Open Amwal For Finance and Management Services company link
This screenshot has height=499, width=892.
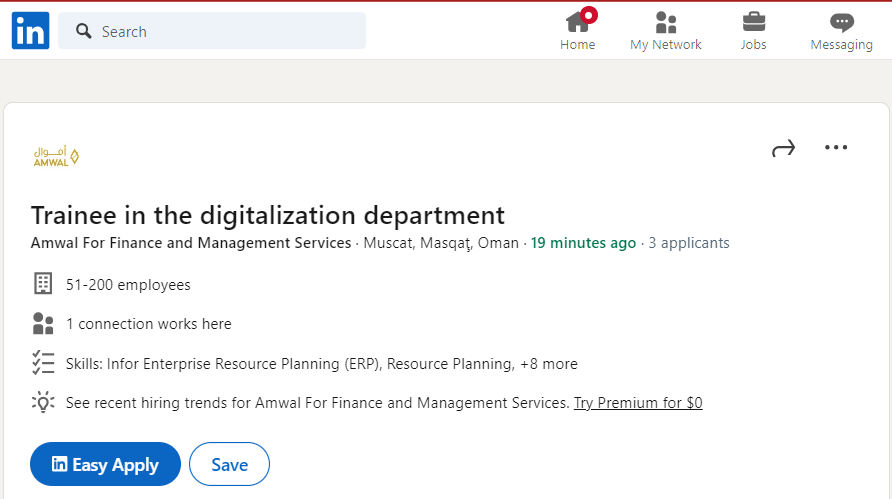click(x=191, y=243)
